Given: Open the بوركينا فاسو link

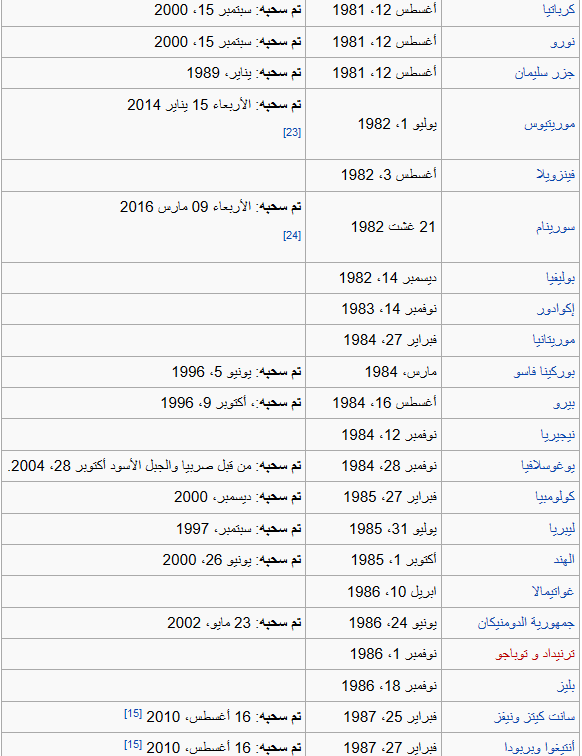Looking at the screenshot, I should [544, 372].
